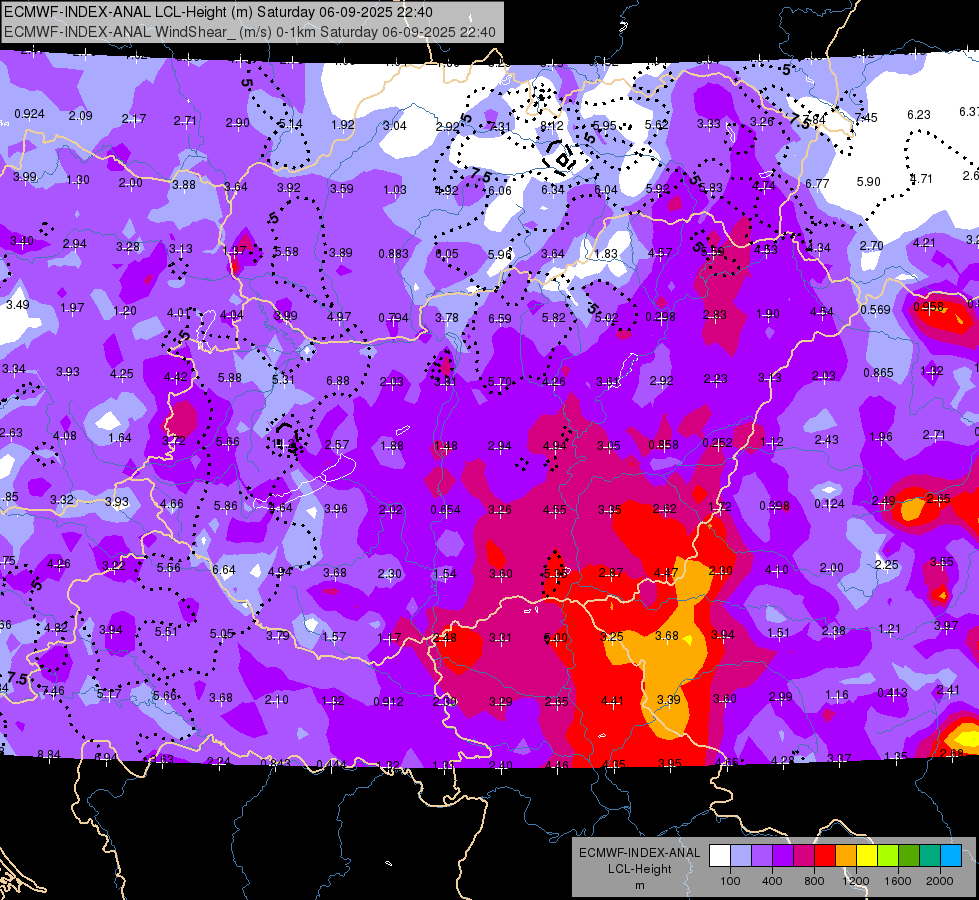Click the grid value 5.58
The image size is (979, 900).
287,252
